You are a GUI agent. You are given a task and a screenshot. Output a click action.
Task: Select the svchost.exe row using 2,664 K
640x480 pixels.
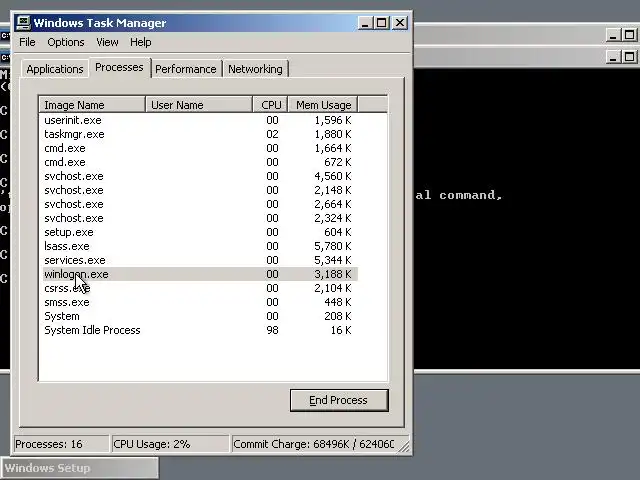coord(199,204)
